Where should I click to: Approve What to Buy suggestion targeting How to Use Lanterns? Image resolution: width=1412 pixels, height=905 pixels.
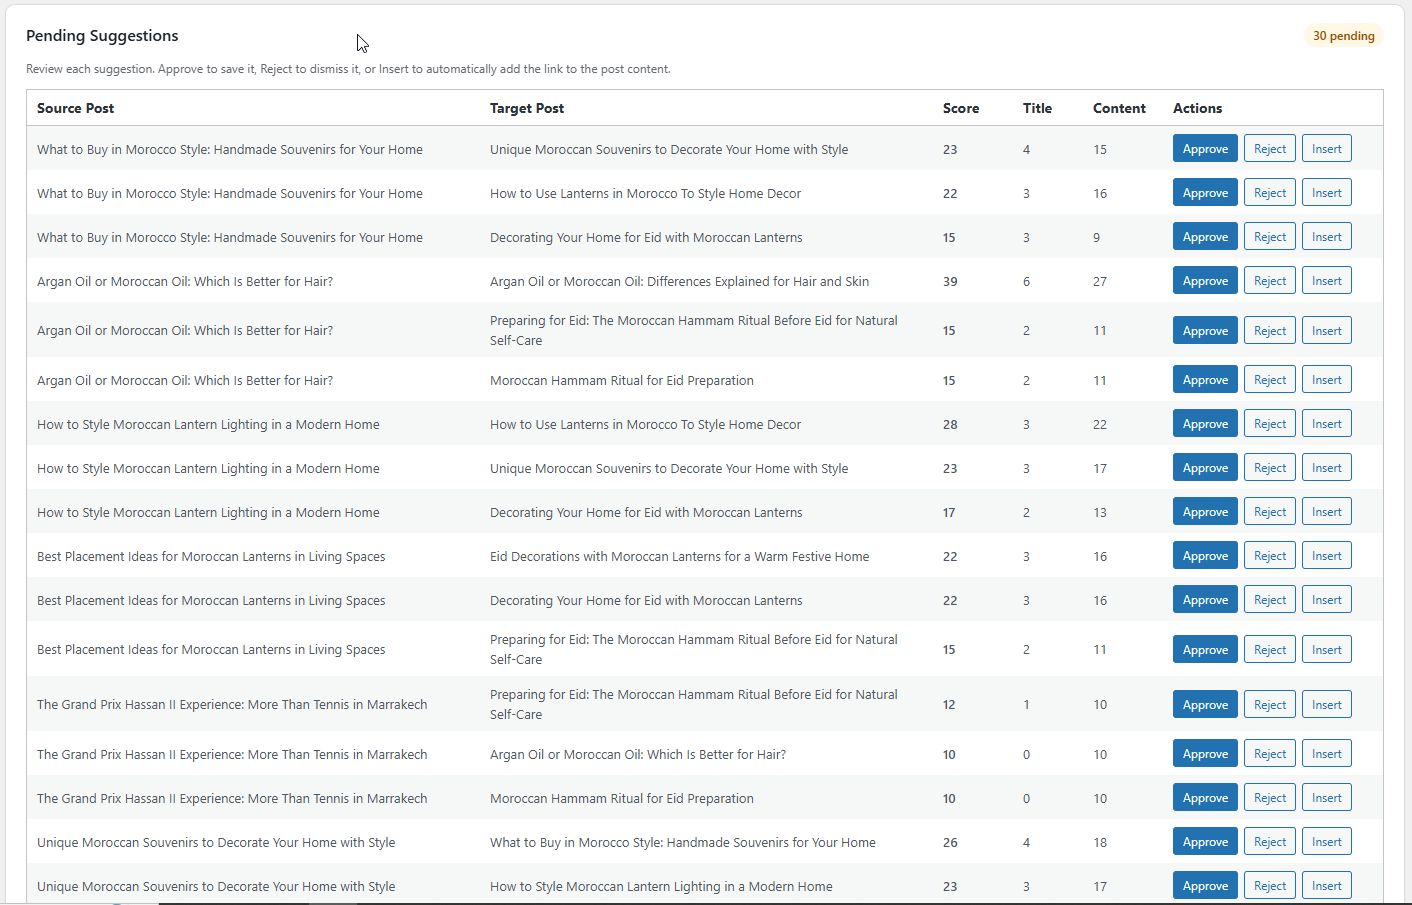point(1205,193)
